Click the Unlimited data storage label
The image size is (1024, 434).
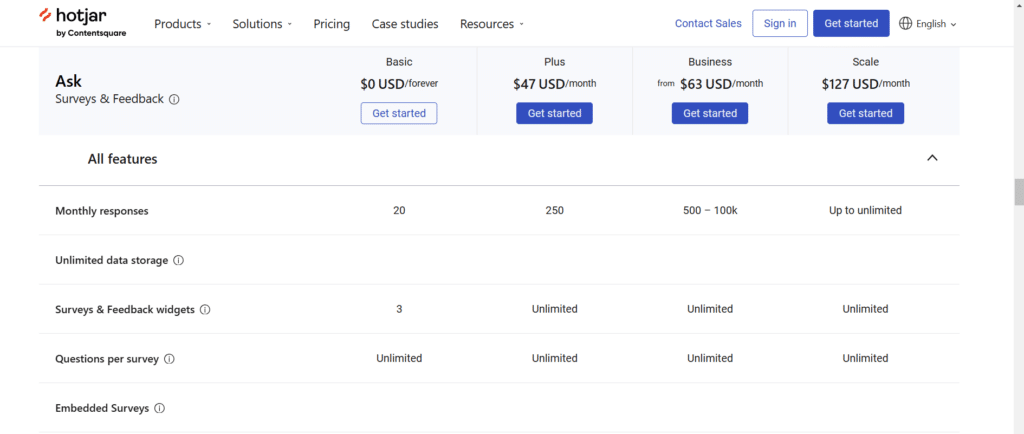click(112, 260)
